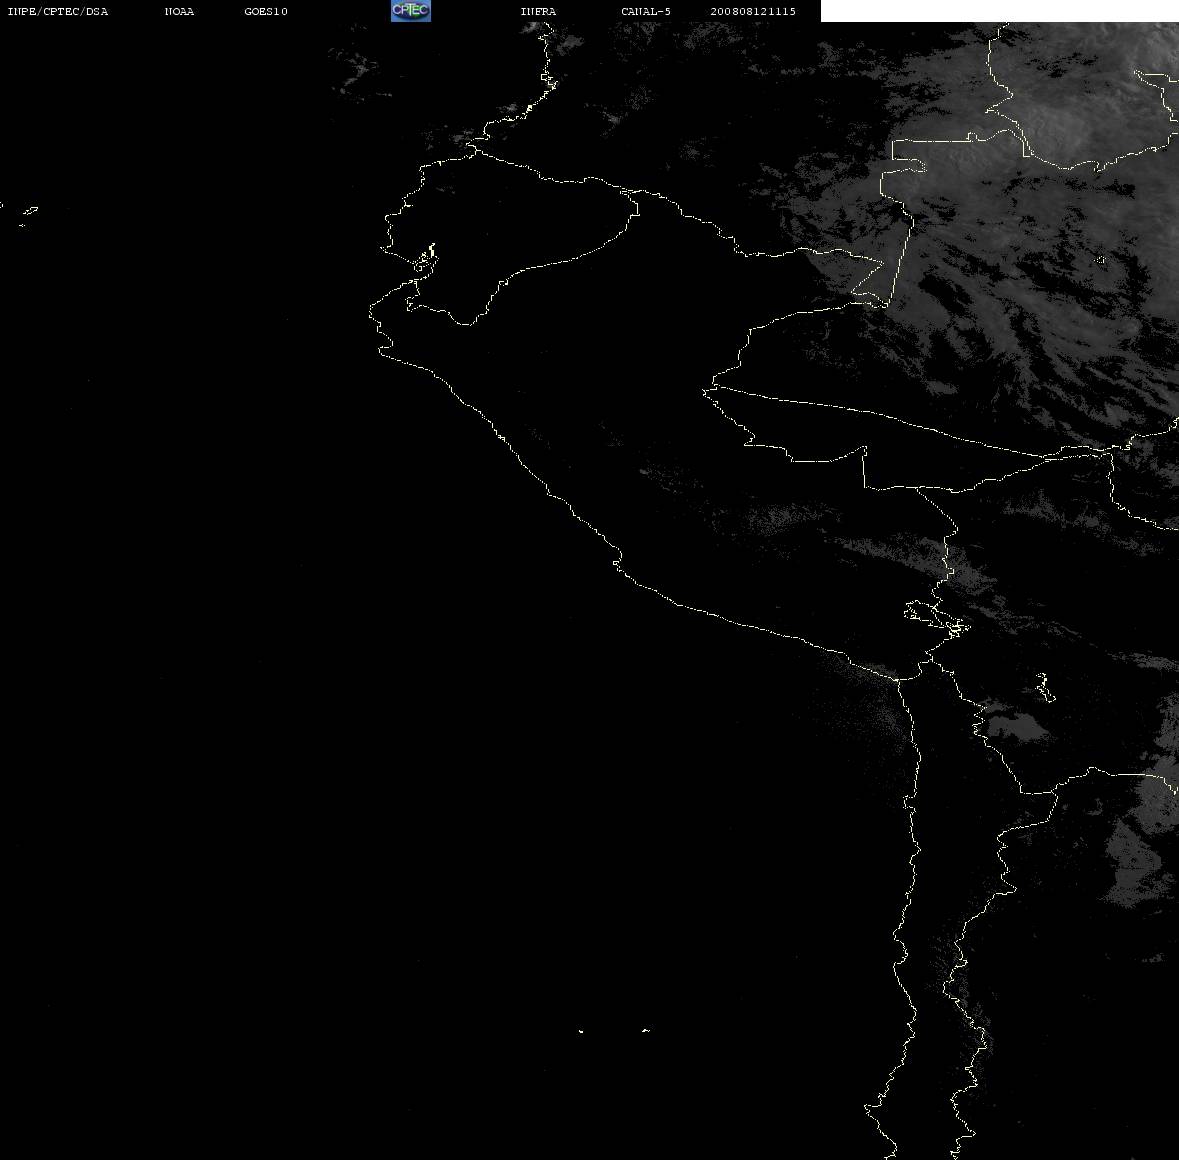Click the CANAL-5 channel label
1179x1160 pixels.
645,11
